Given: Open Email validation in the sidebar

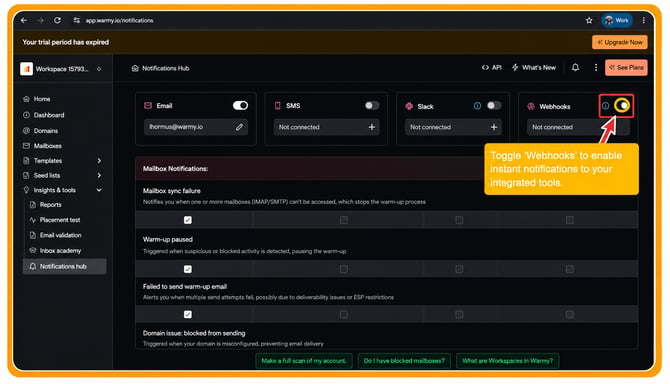Looking at the screenshot, I should click(60, 235).
